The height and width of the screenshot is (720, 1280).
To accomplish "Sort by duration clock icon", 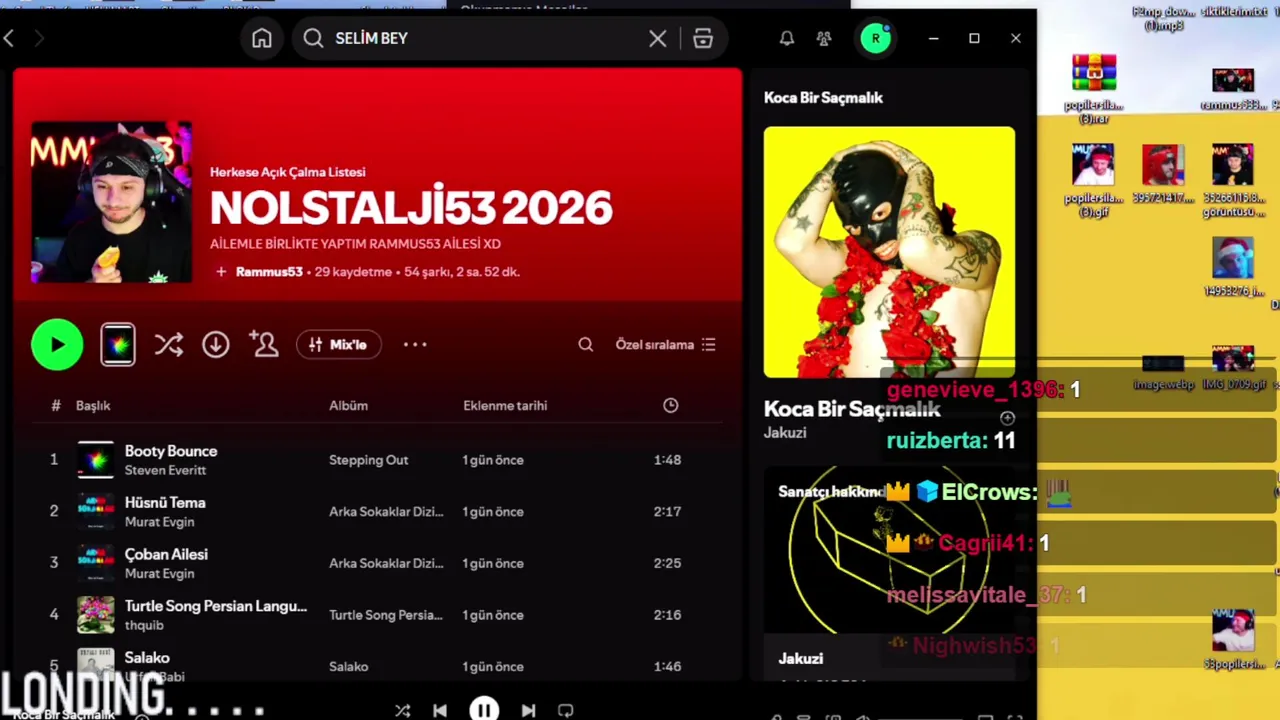I will (671, 405).
